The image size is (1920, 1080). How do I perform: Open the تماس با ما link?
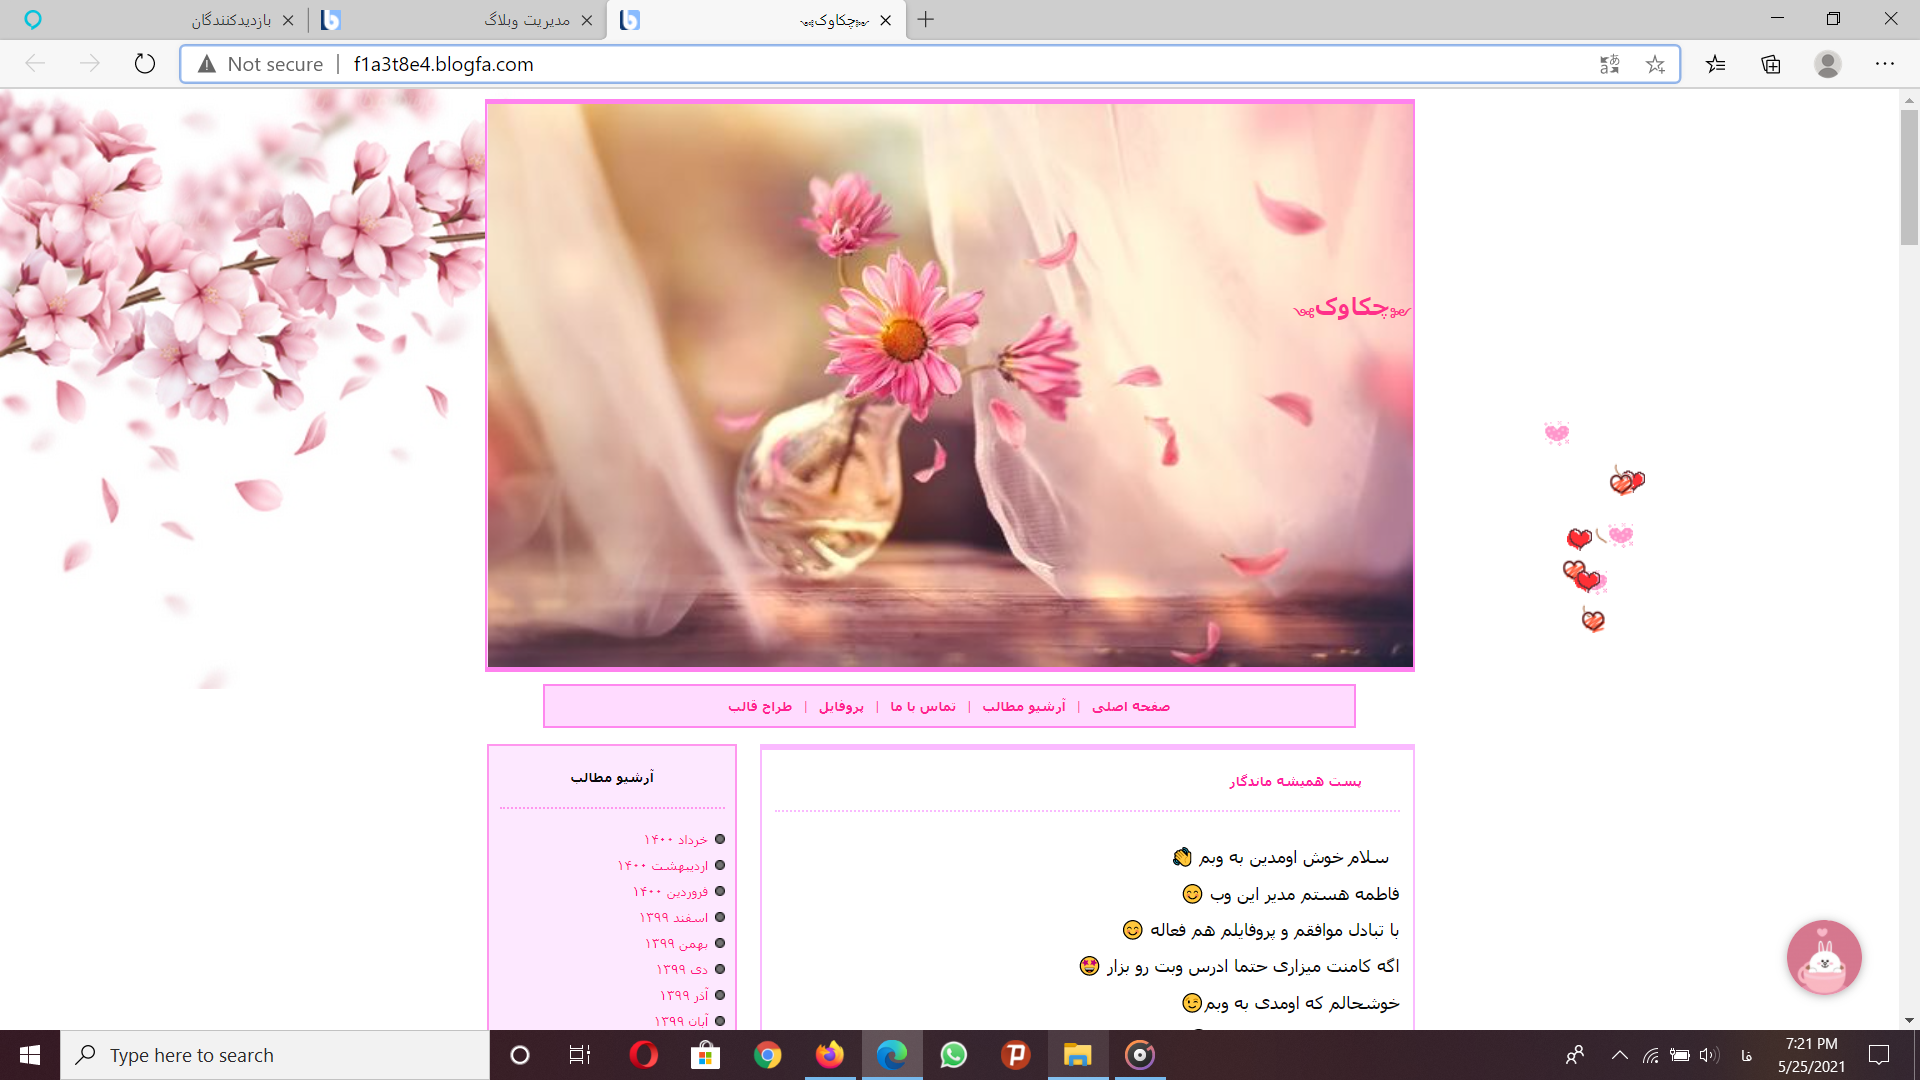tap(922, 706)
